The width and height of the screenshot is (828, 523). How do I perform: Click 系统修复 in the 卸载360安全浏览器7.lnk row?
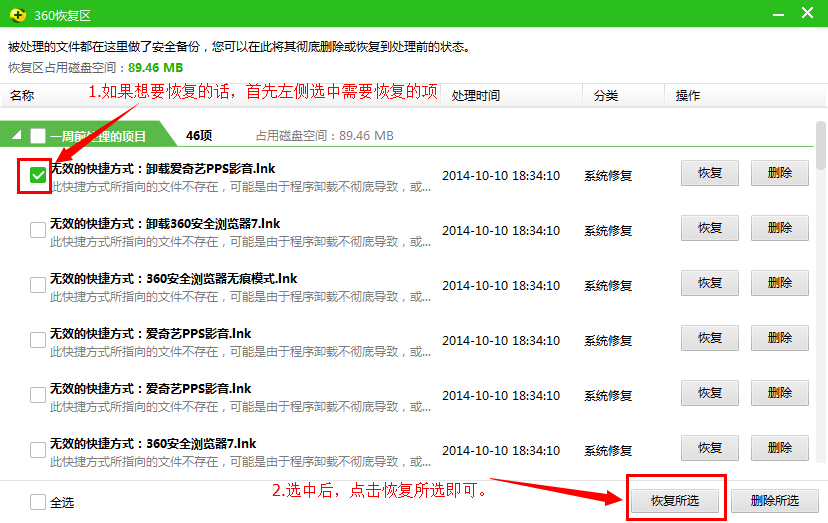[x=608, y=230]
